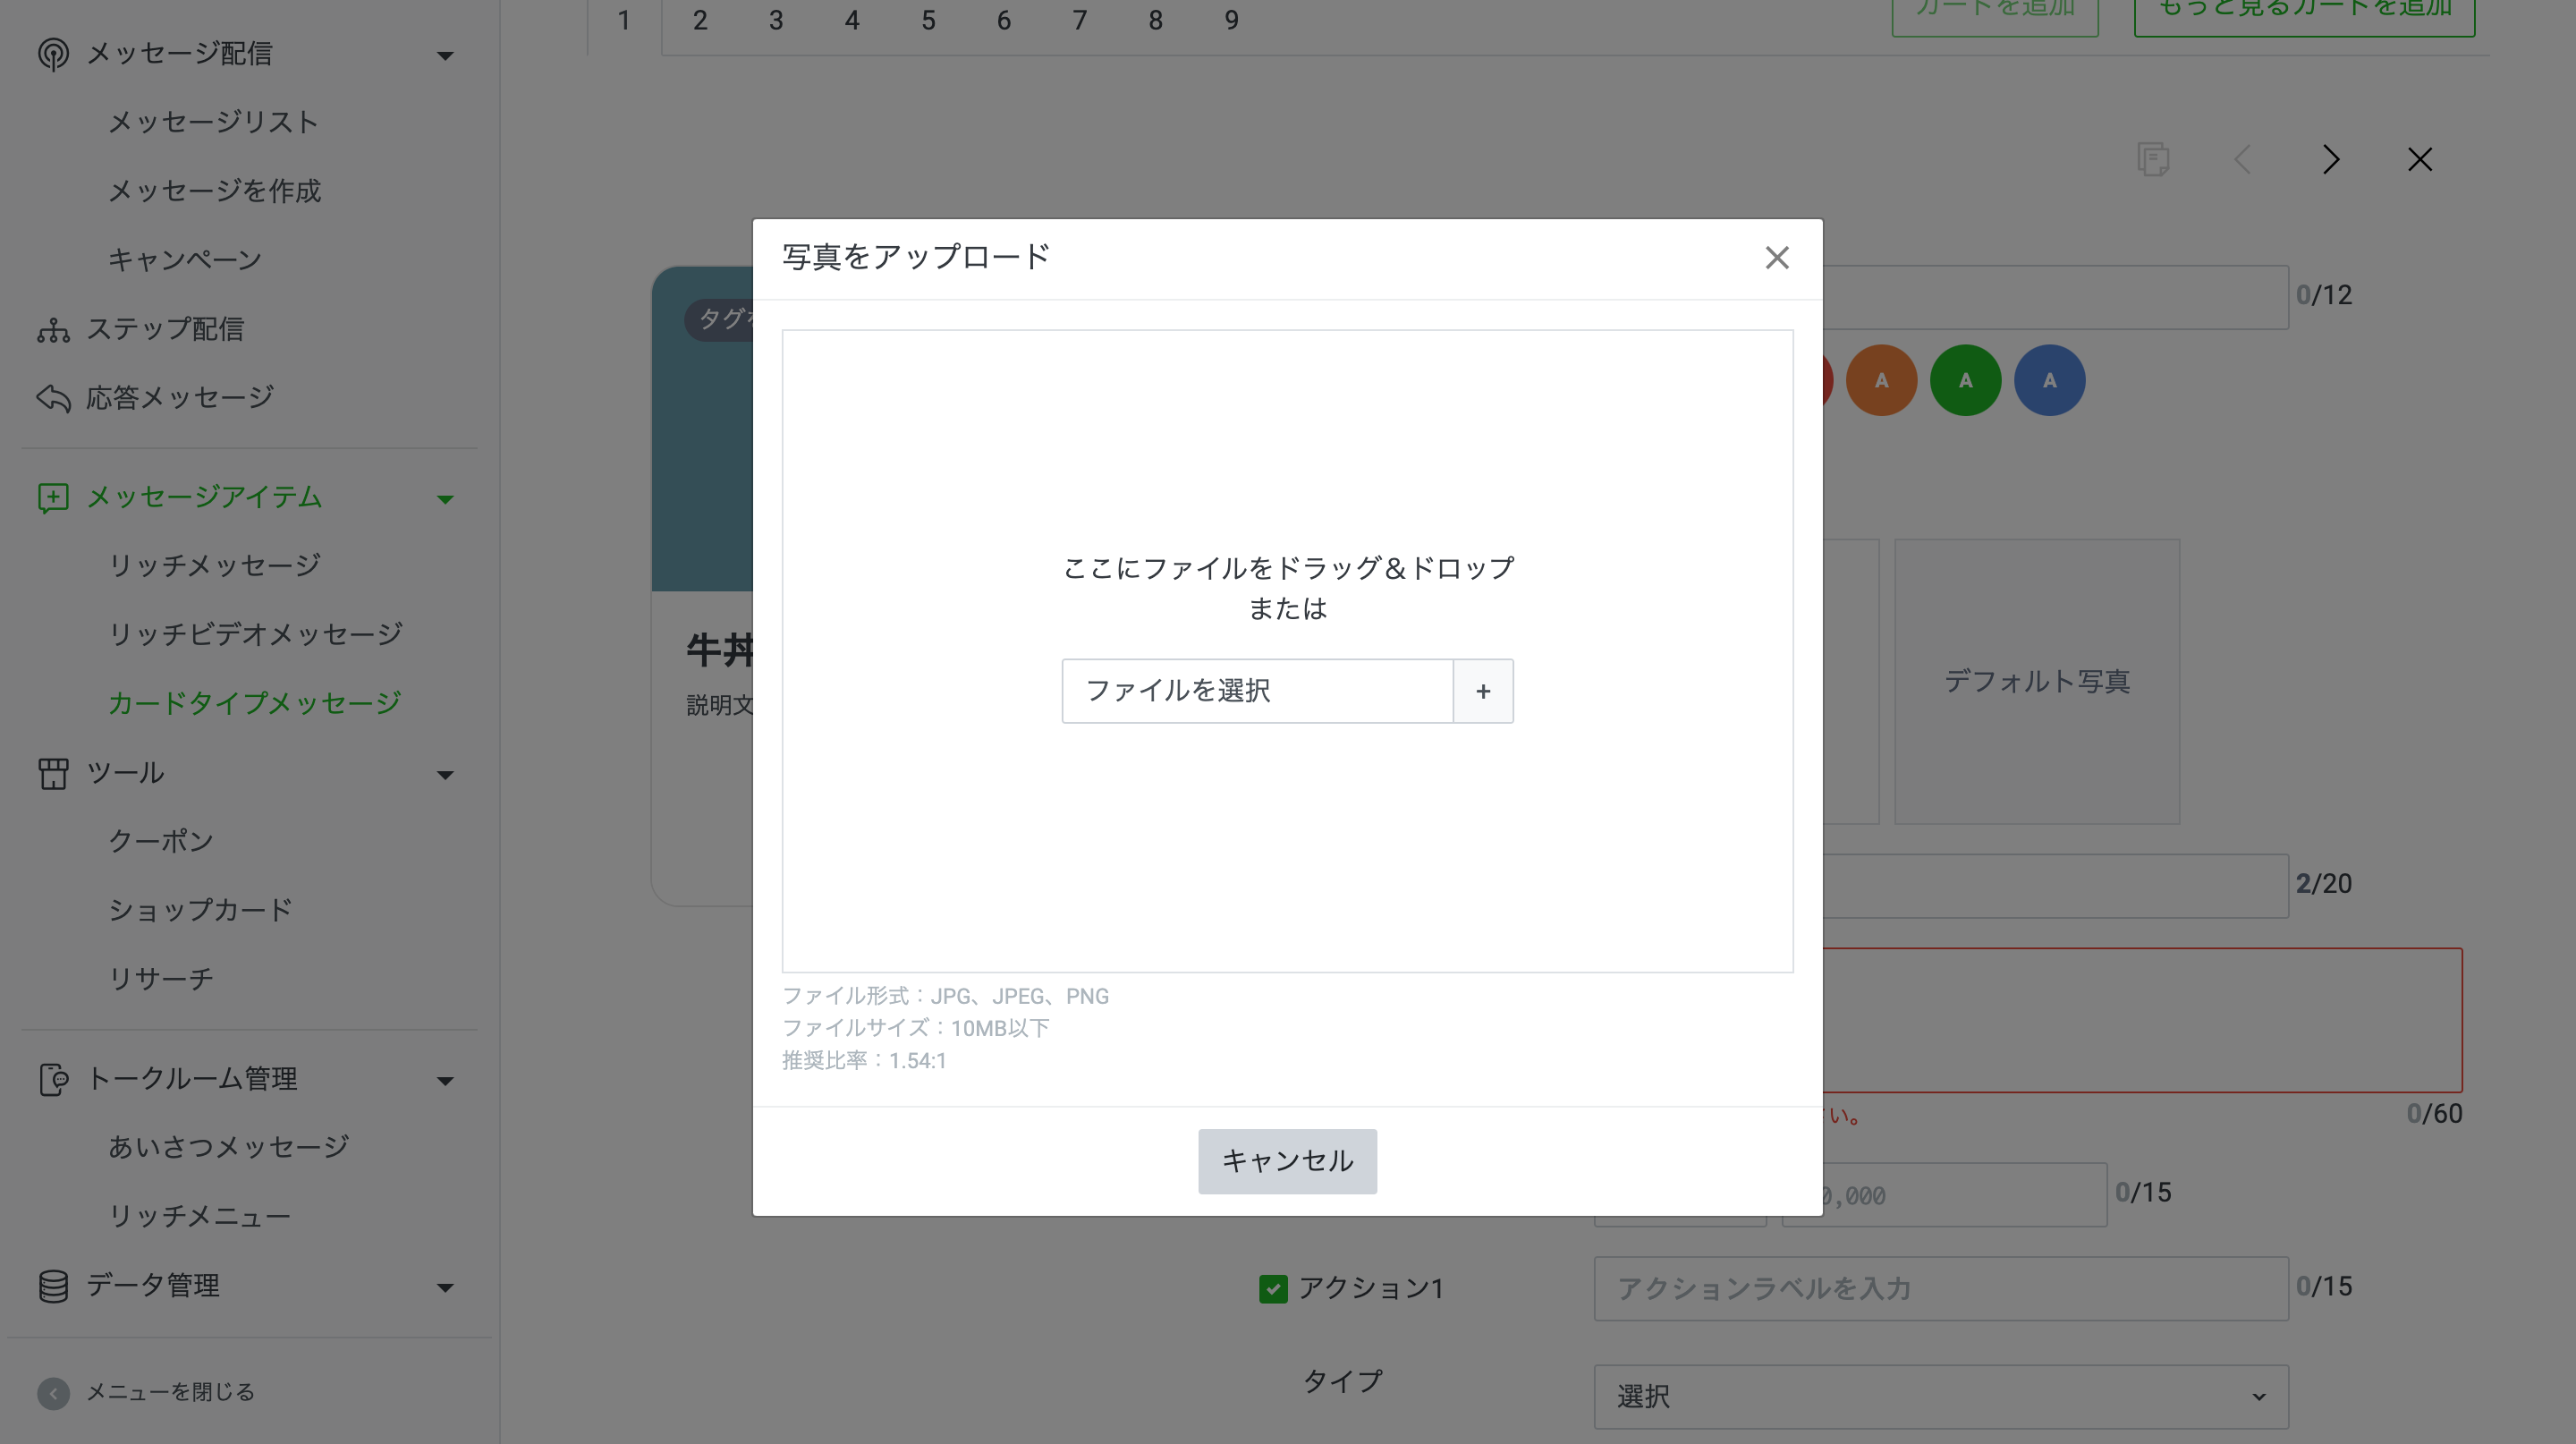
Task: Collapse the メッセージアイテム section arrow
Action: pyautogui.click(x=445, y=499)
